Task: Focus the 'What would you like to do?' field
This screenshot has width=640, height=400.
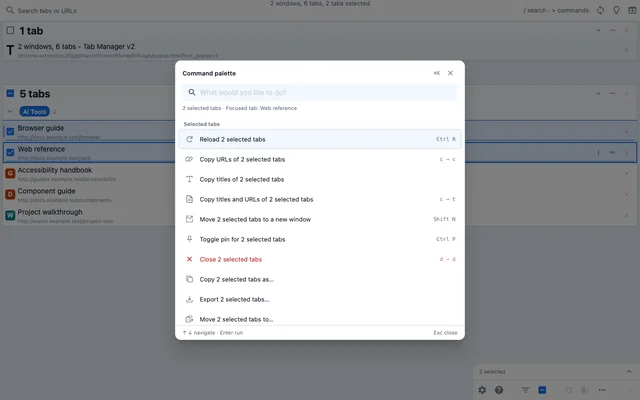Action: click(320, 92)
